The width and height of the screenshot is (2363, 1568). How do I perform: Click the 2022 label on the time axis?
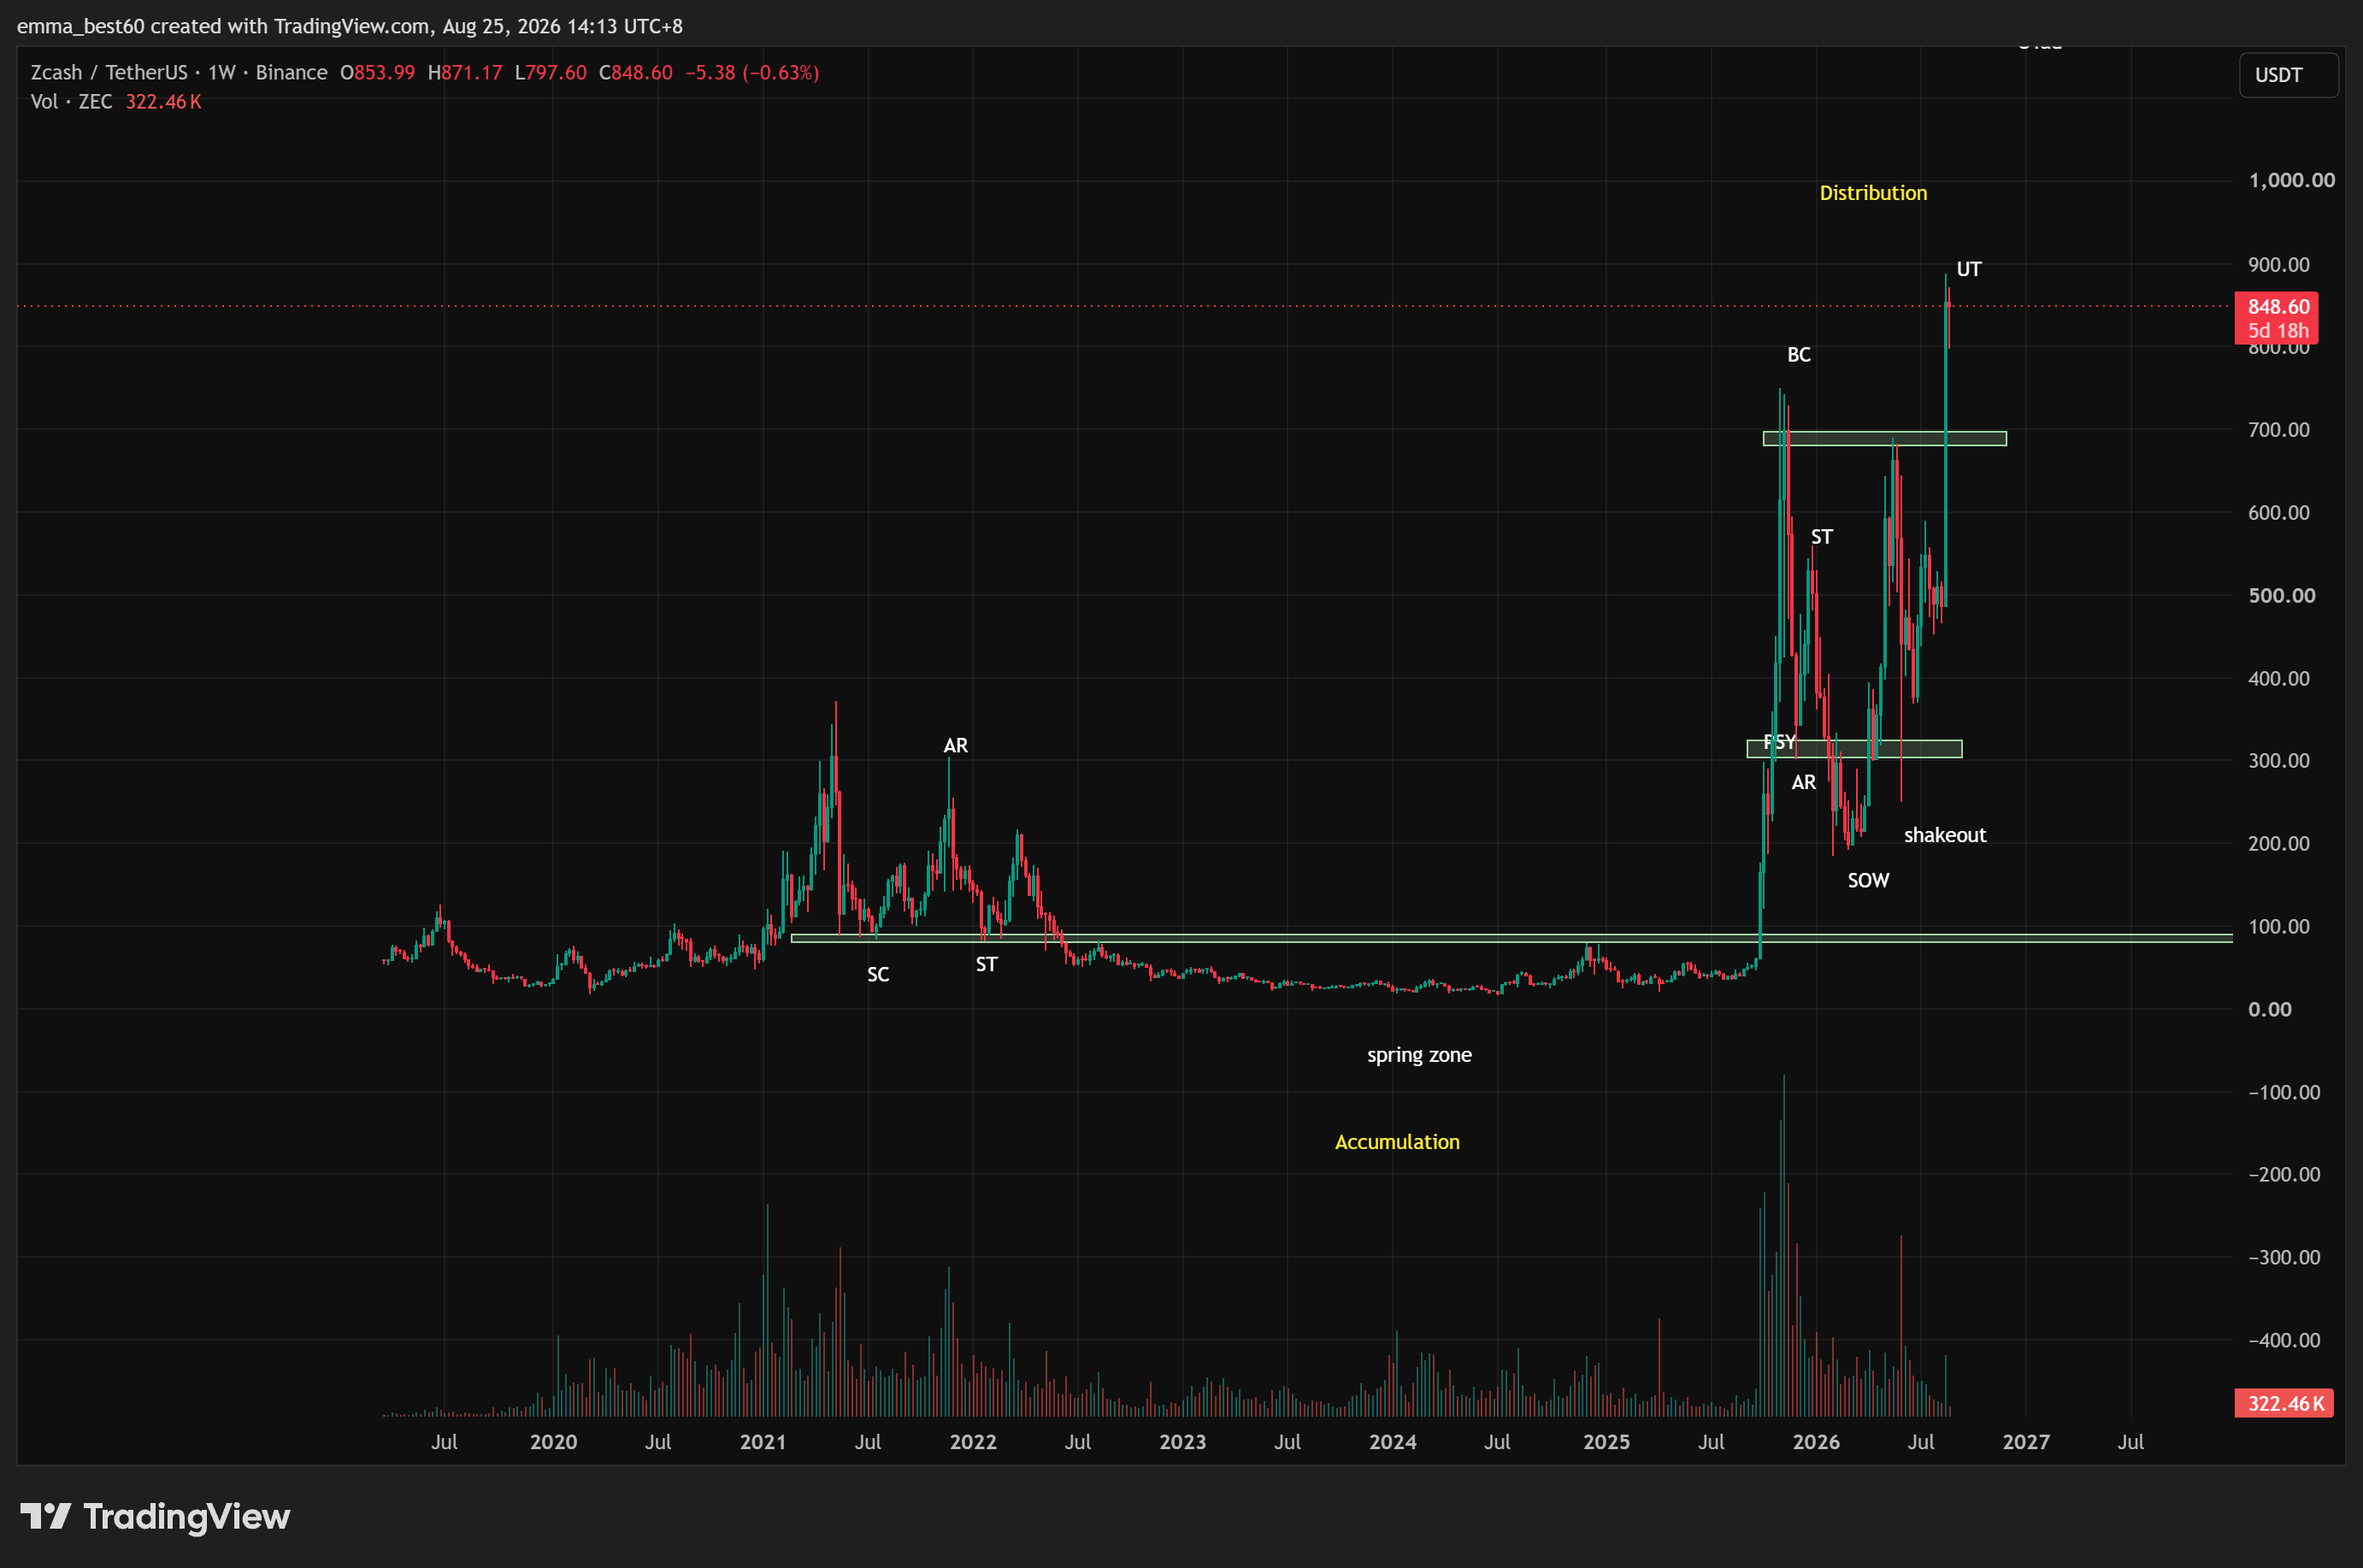coord(973,1442)
